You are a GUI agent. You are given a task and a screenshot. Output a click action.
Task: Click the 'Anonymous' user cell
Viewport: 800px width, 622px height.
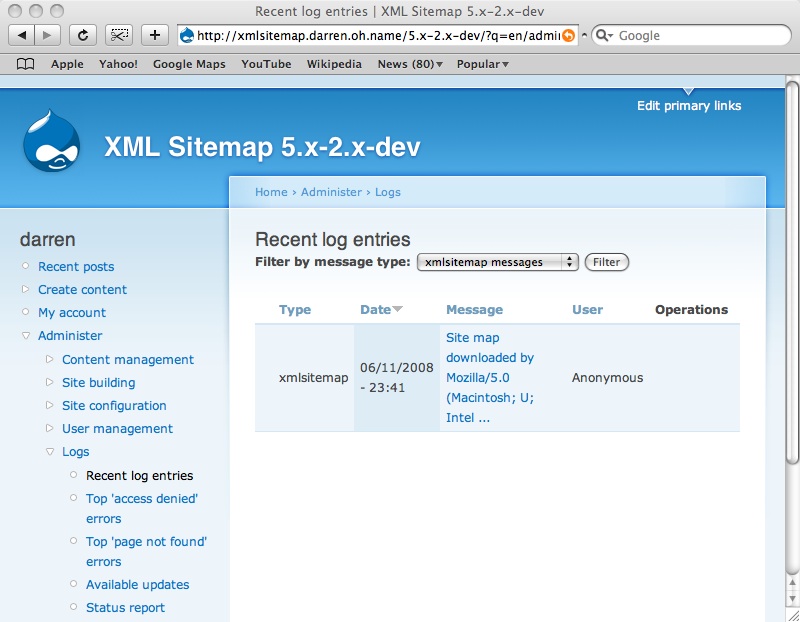click(x=607, y=378)
